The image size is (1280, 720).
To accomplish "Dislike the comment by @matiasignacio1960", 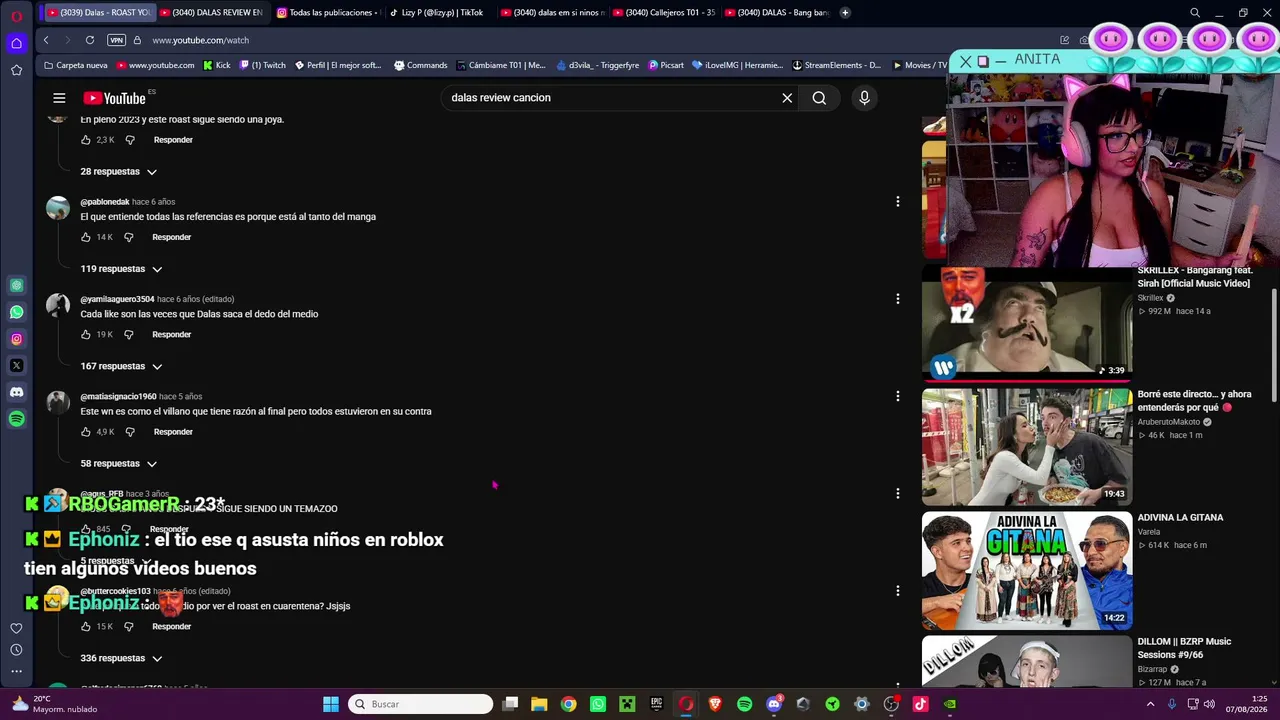I will tap(130, 432).
